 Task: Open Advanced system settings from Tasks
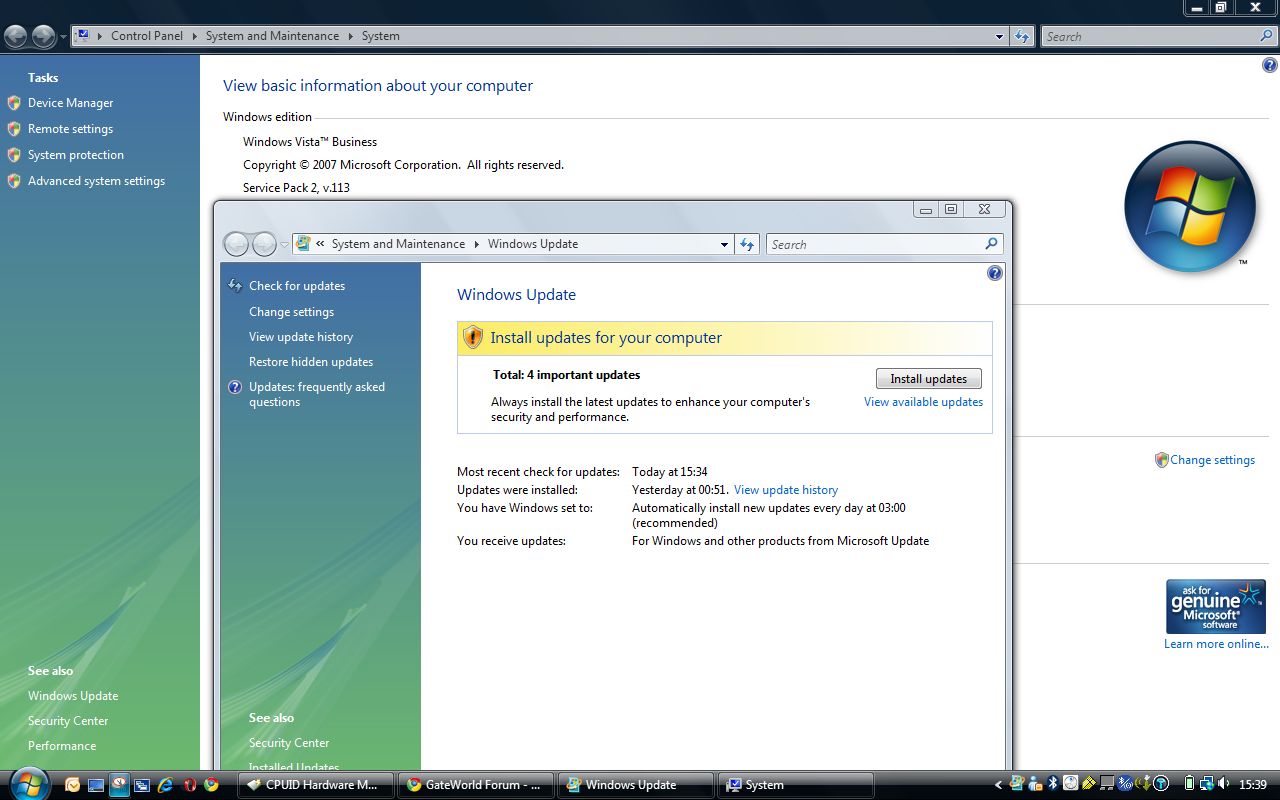96,181
